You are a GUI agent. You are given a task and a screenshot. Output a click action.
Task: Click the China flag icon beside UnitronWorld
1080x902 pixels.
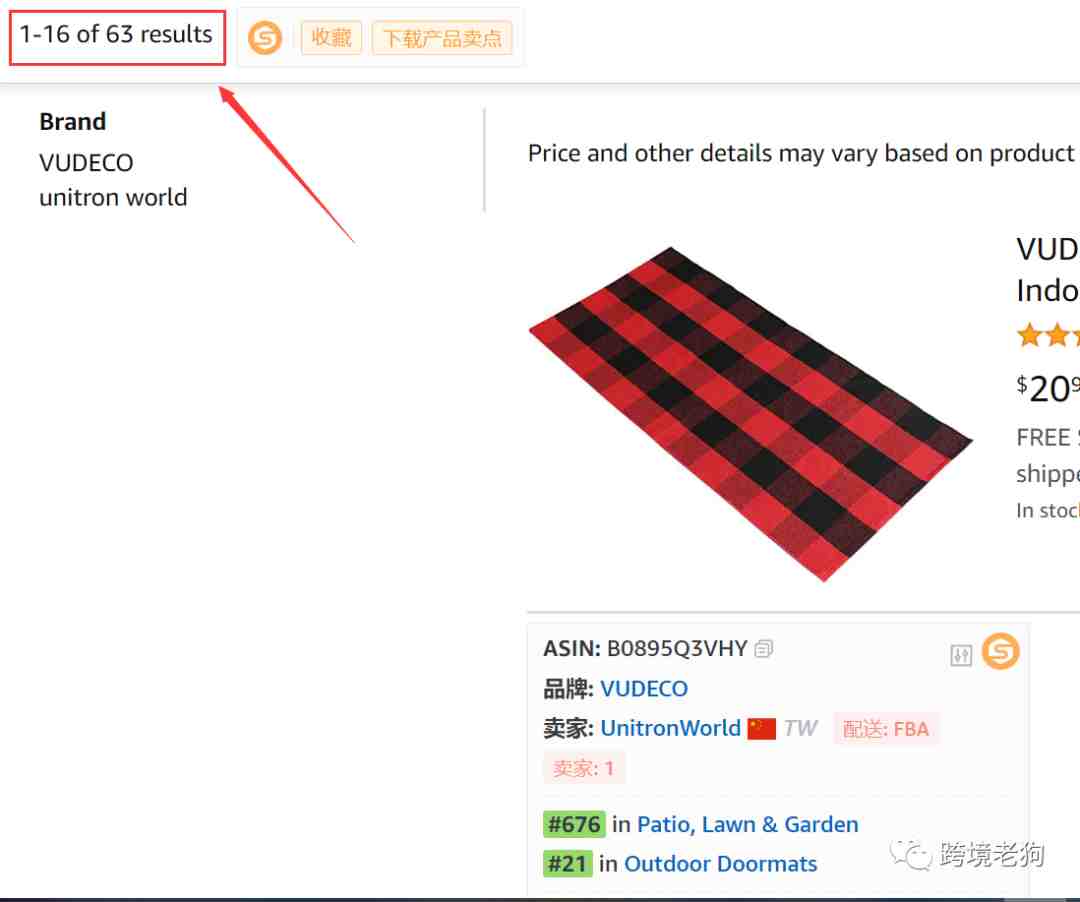[x=762, y=728]
